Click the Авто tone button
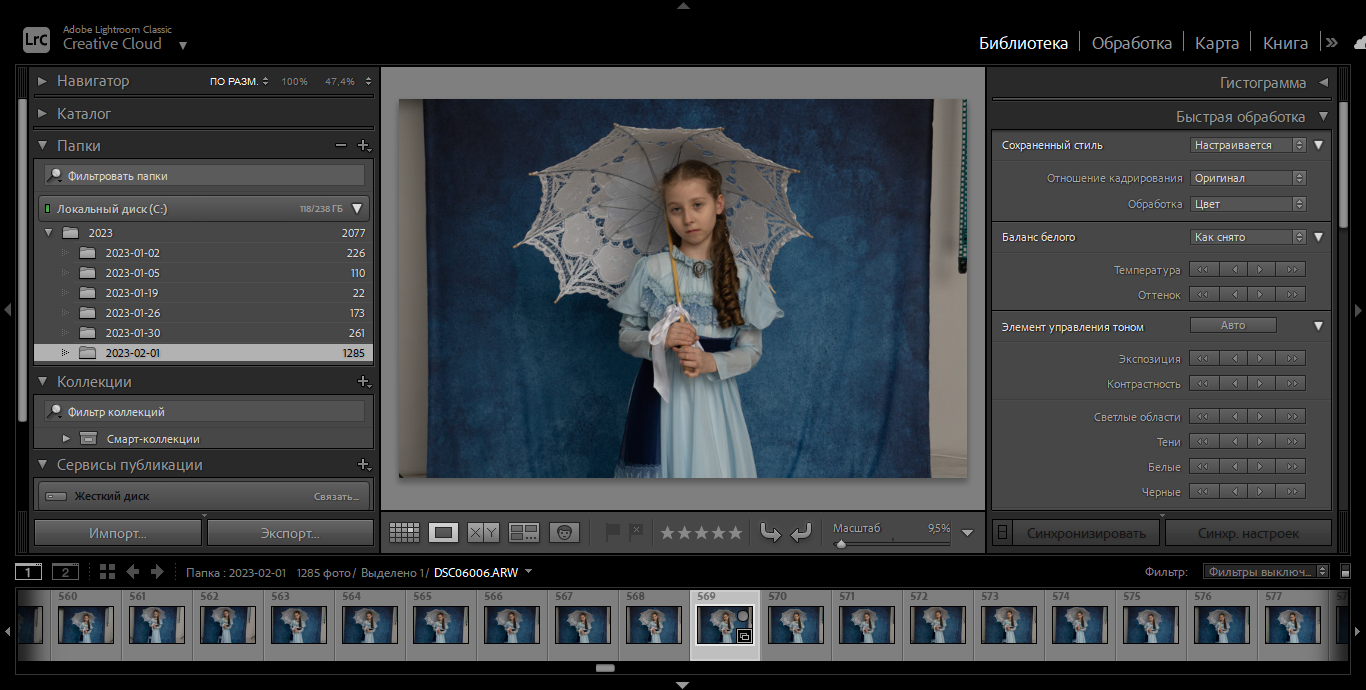Image resolution: width=1366 pixels, height=690 pixels. coord(1232,326)
